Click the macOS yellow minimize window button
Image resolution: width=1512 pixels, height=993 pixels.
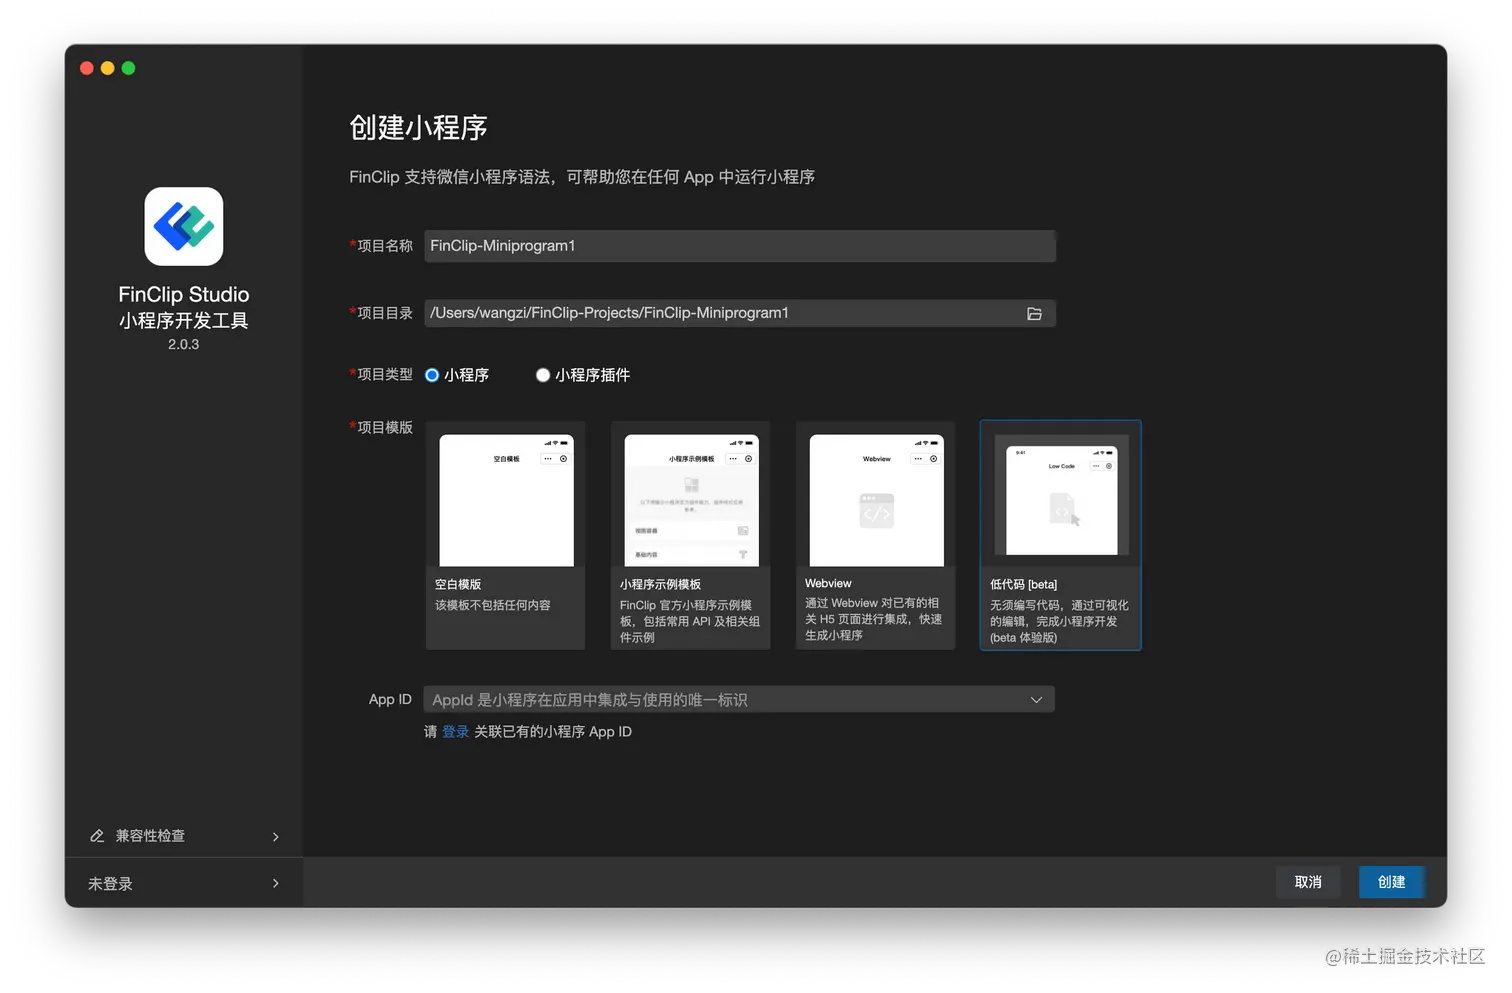pos(107,68)
